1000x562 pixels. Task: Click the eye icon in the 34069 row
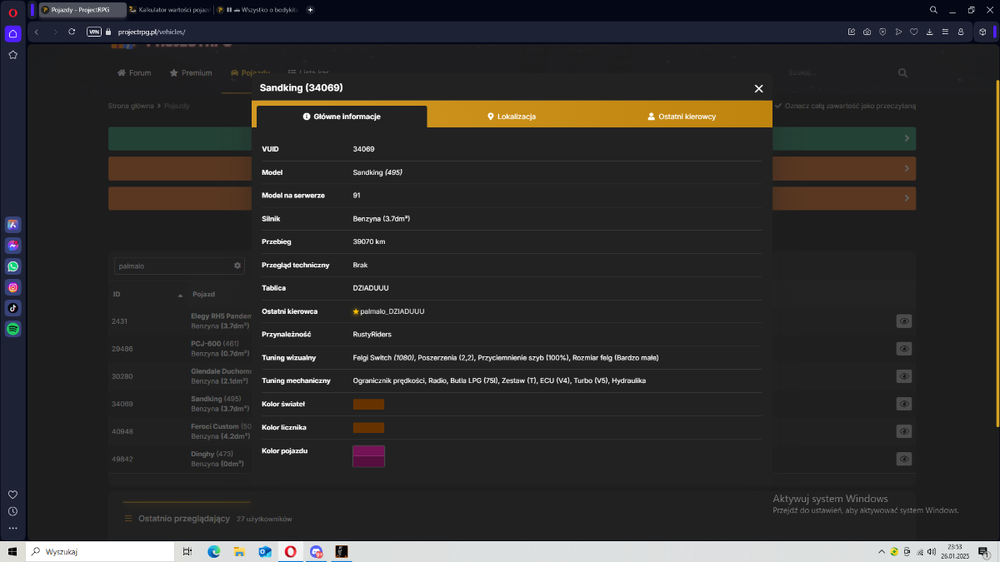pos(904,404)
